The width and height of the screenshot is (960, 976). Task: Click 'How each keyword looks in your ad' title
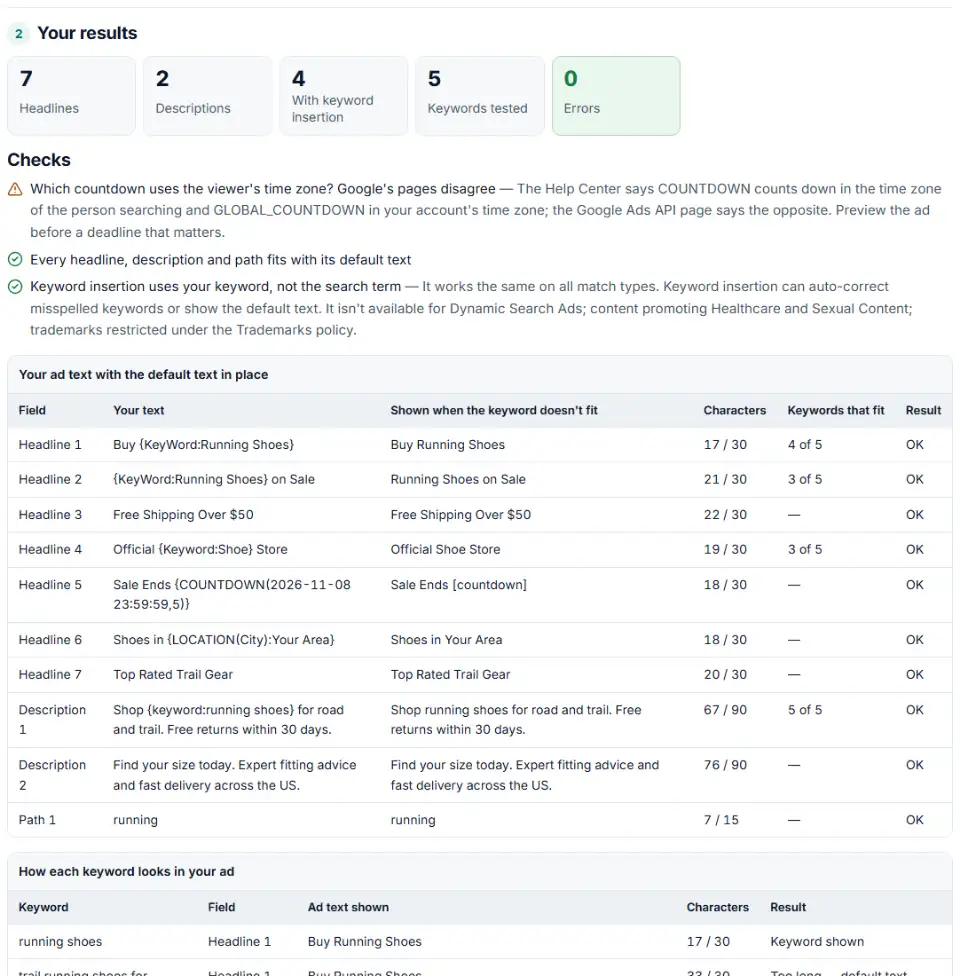tap(126, 872)
